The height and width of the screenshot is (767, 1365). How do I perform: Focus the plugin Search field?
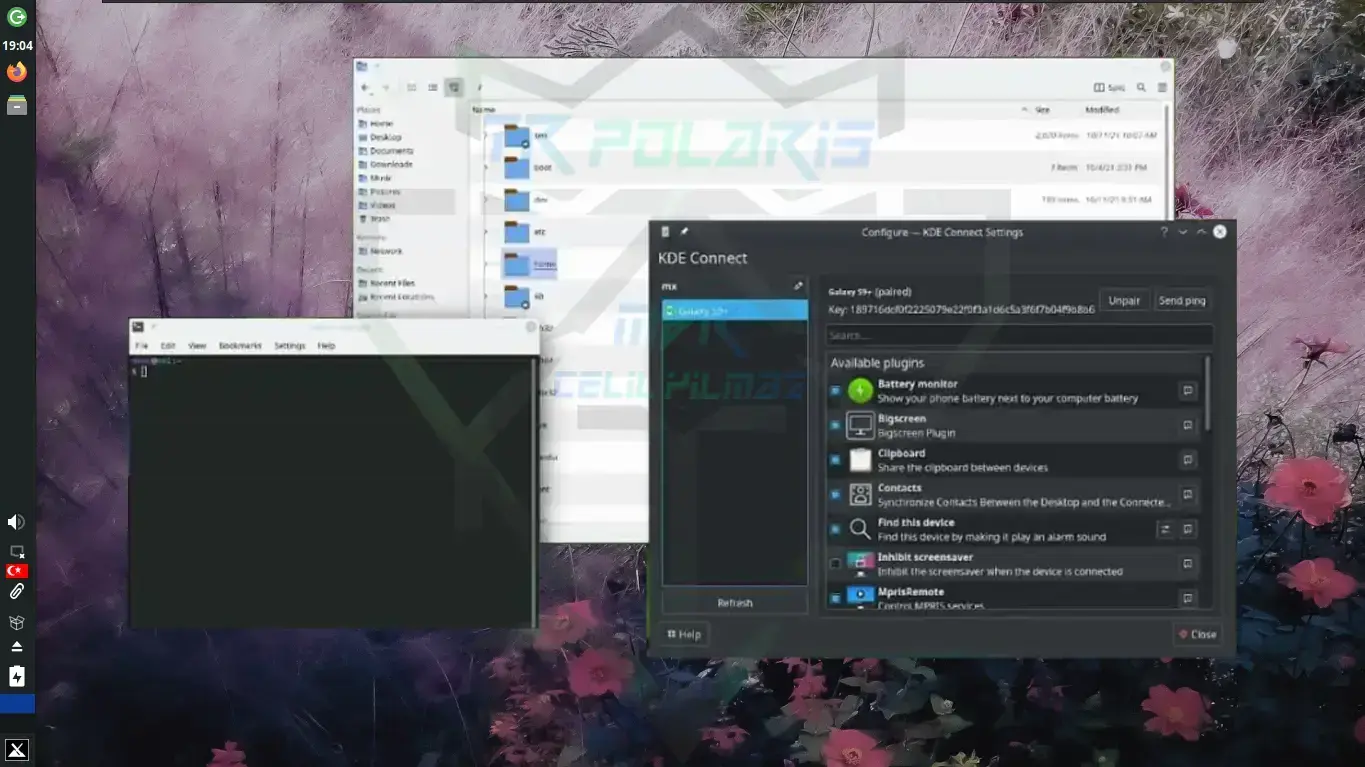(1020, 335)
